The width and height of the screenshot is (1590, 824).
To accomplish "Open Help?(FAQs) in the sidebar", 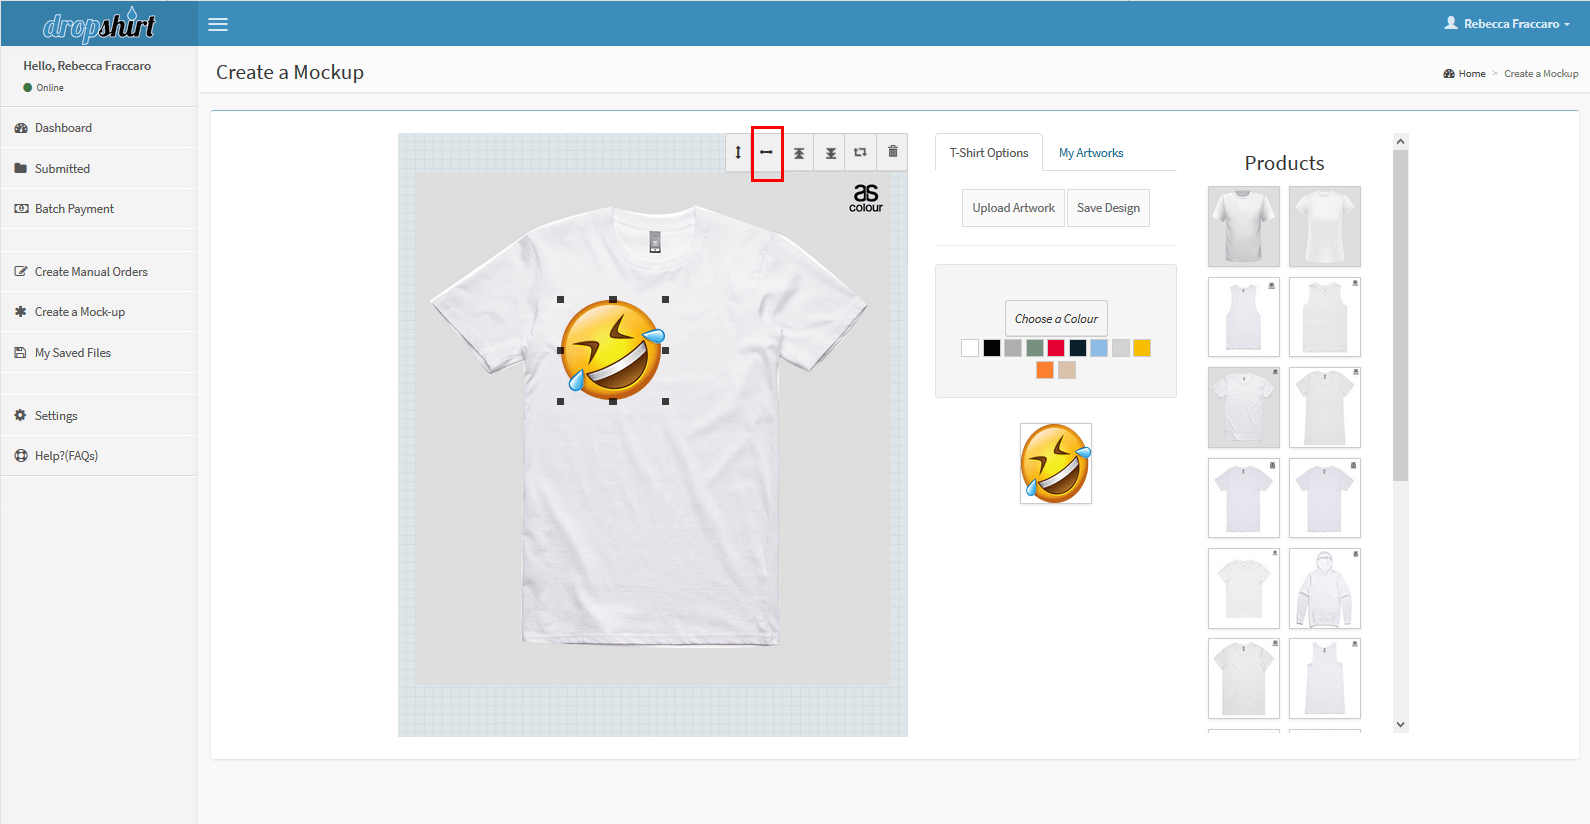I will point(99,456).
